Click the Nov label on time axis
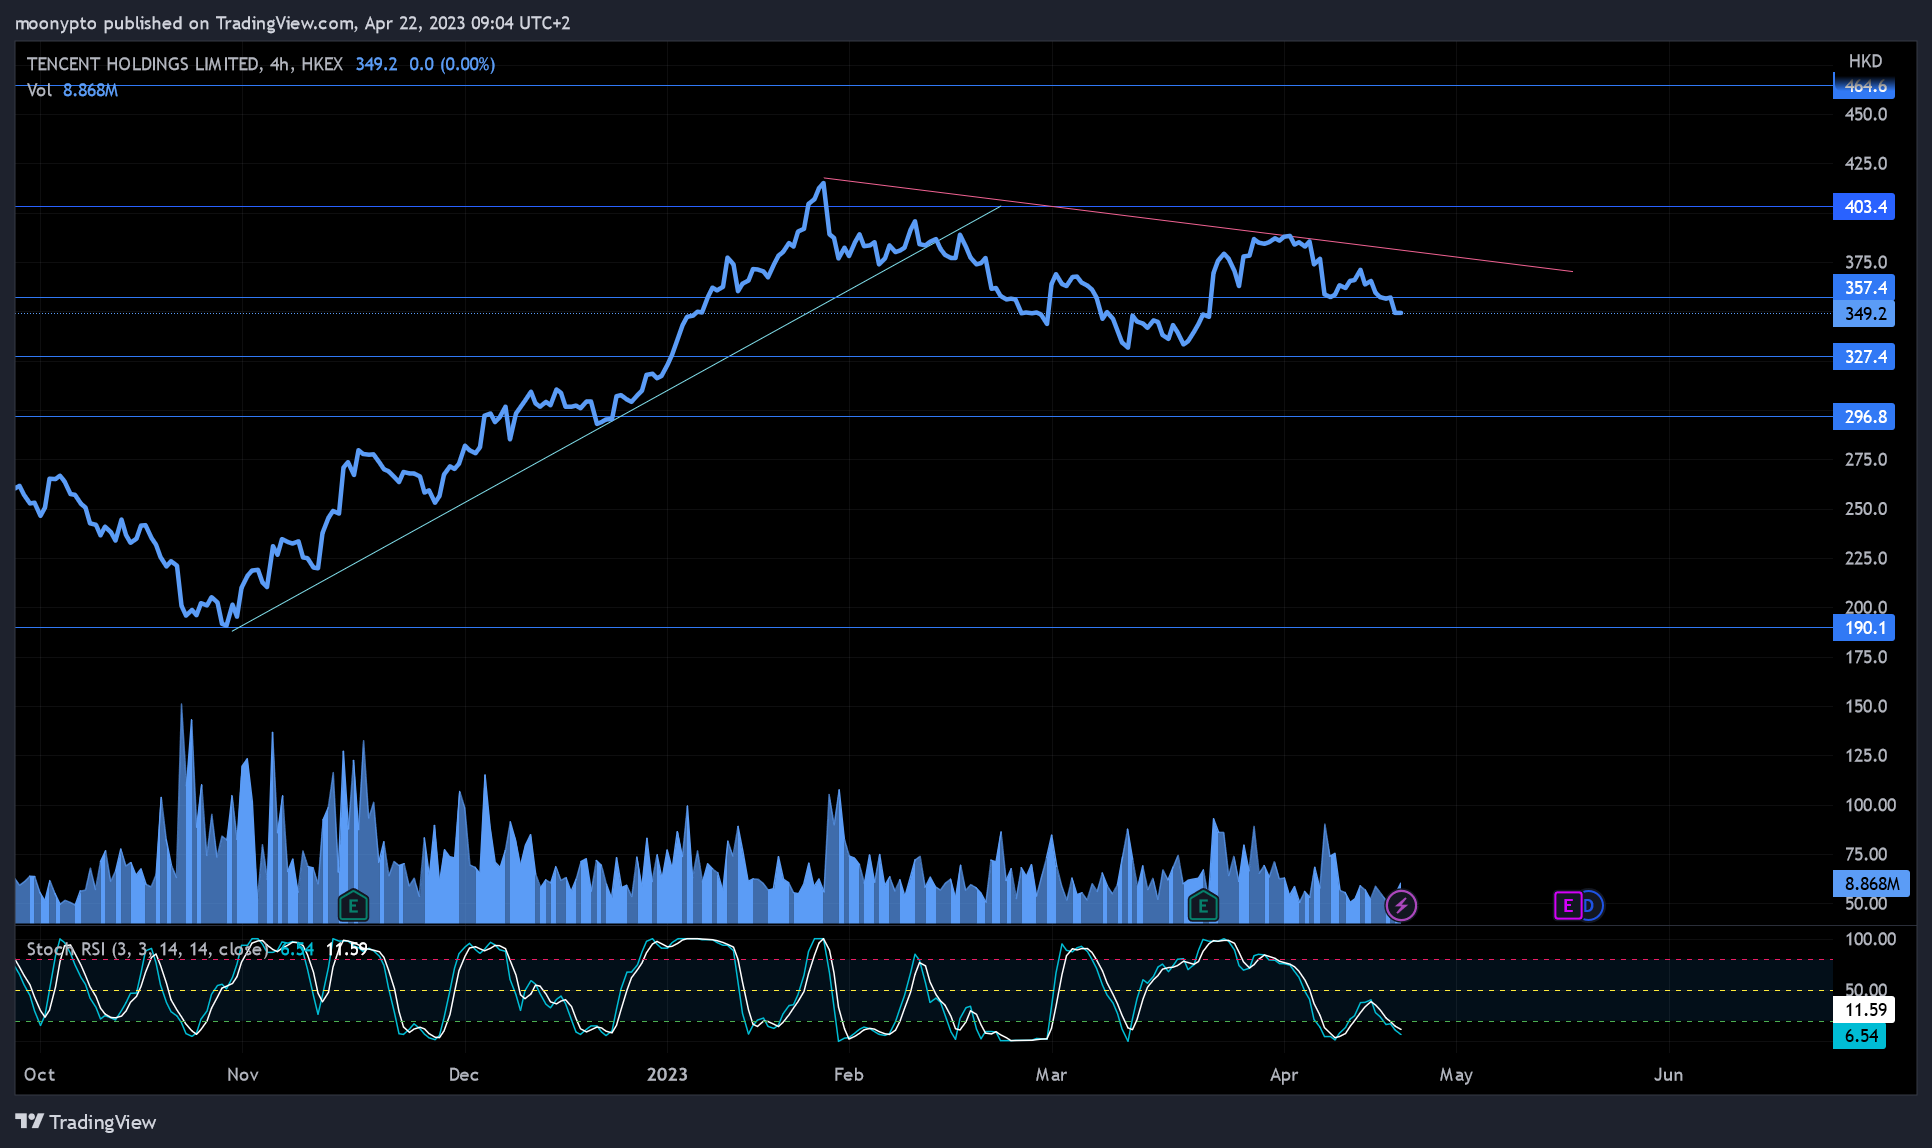Screen dimensions: 1932x1148 [243, 1075]
